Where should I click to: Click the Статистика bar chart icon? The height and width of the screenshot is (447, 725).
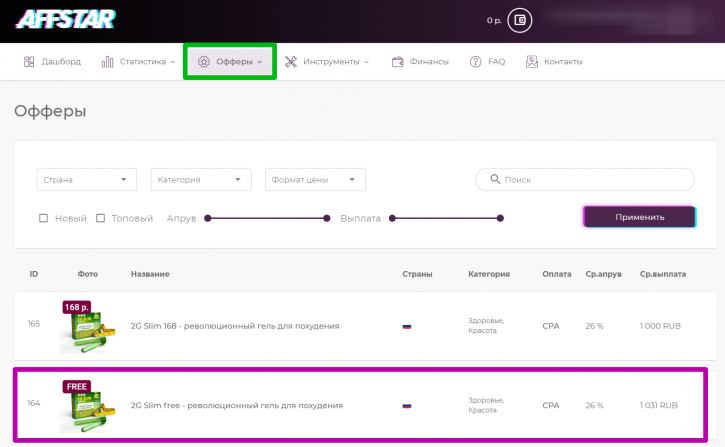point(107,61)
